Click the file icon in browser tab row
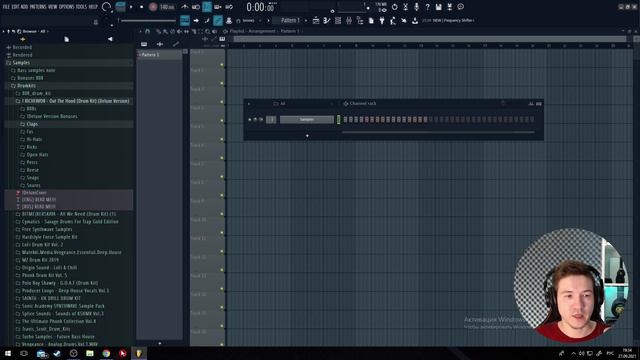This screenshot has height=360, width=640. [66, 39]
